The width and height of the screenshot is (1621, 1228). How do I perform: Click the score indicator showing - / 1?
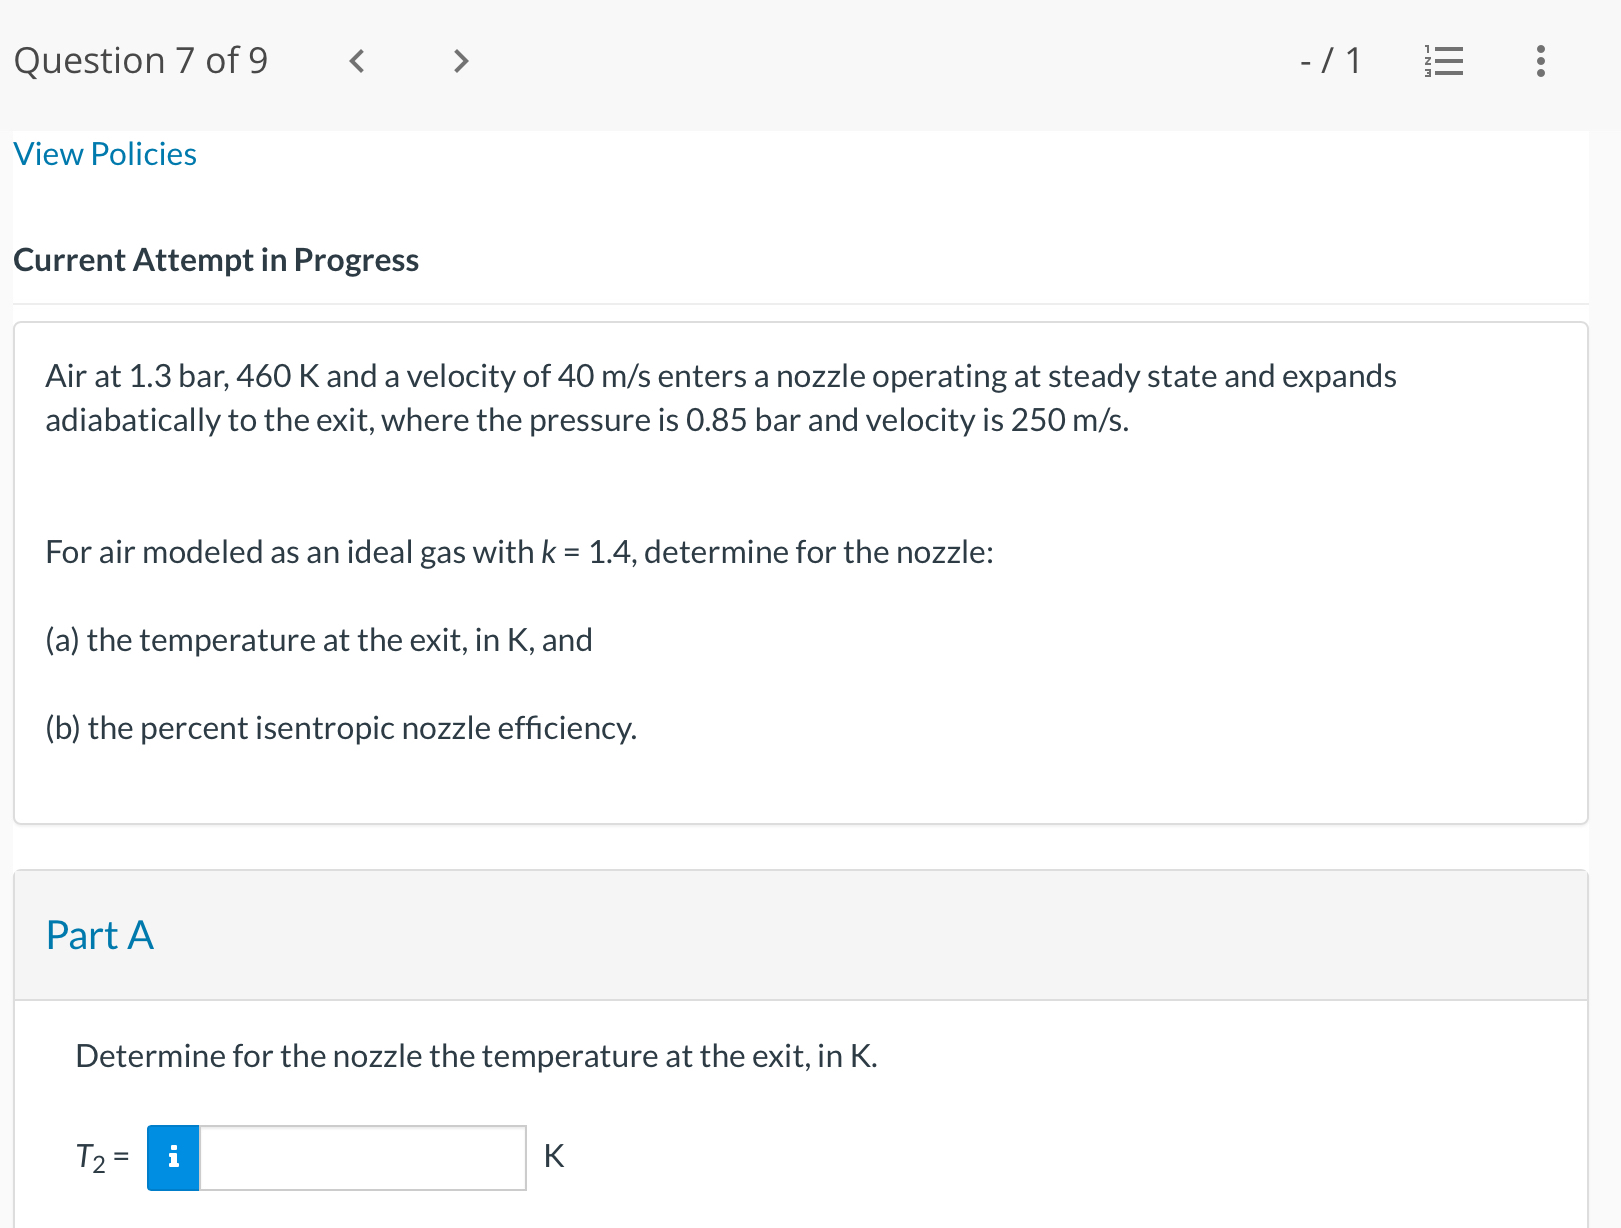point(1330,61)
